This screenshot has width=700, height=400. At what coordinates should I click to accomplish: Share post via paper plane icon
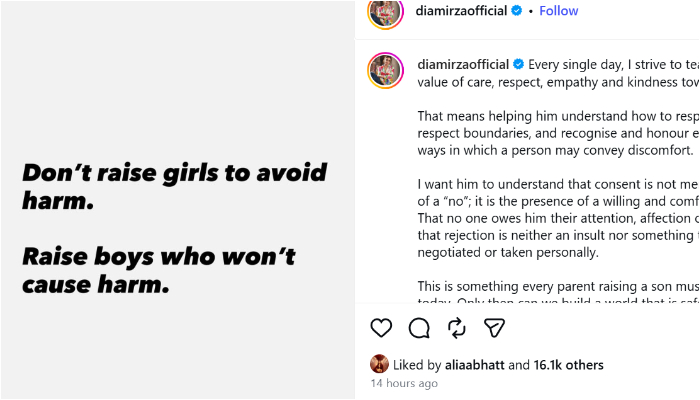click(x=494, y=328)
